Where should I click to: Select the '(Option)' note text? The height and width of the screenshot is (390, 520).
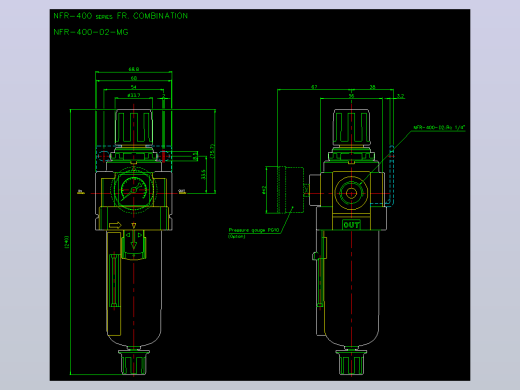237,236
